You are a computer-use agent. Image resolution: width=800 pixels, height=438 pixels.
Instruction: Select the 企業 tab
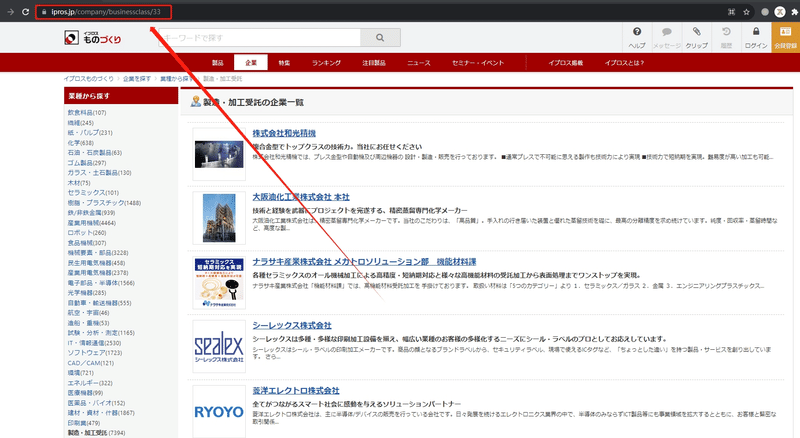click(x=251, y=63)
